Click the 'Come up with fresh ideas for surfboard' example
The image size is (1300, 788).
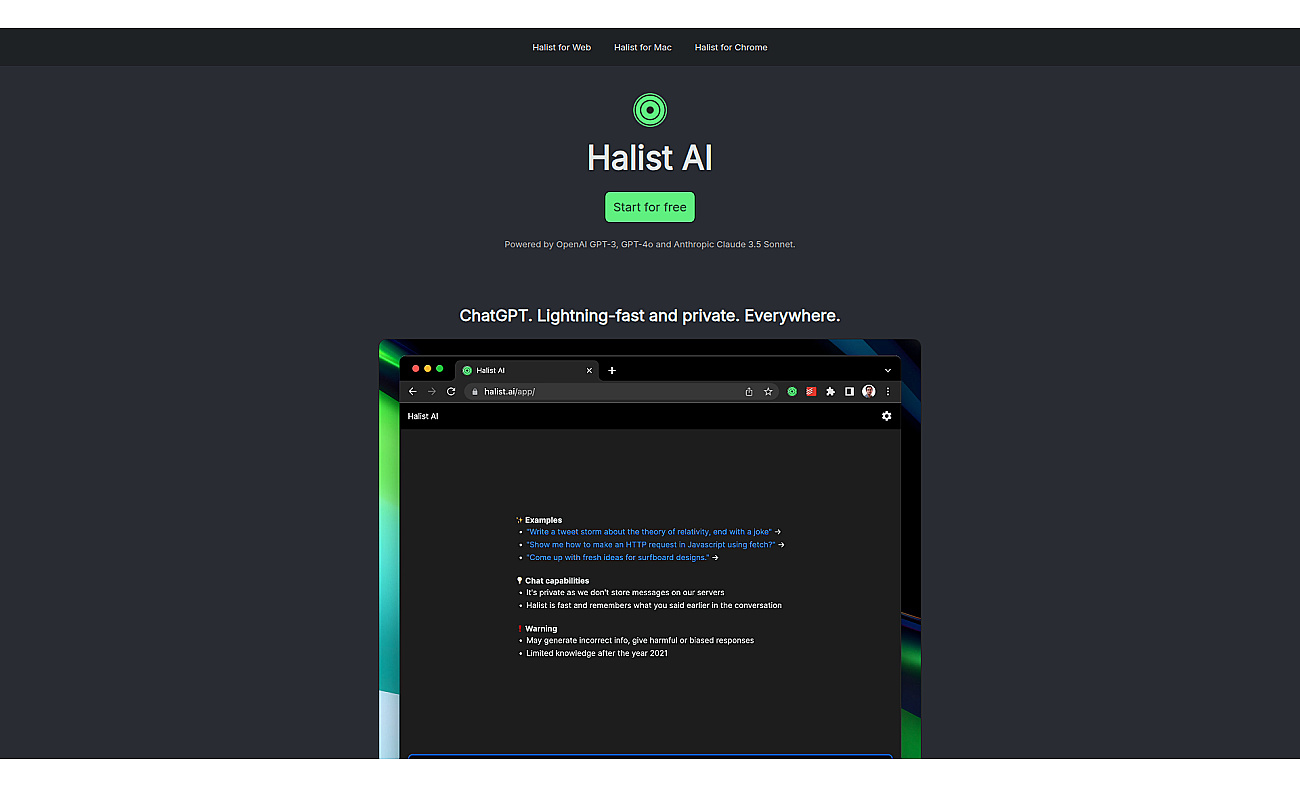tap(618, 557)
